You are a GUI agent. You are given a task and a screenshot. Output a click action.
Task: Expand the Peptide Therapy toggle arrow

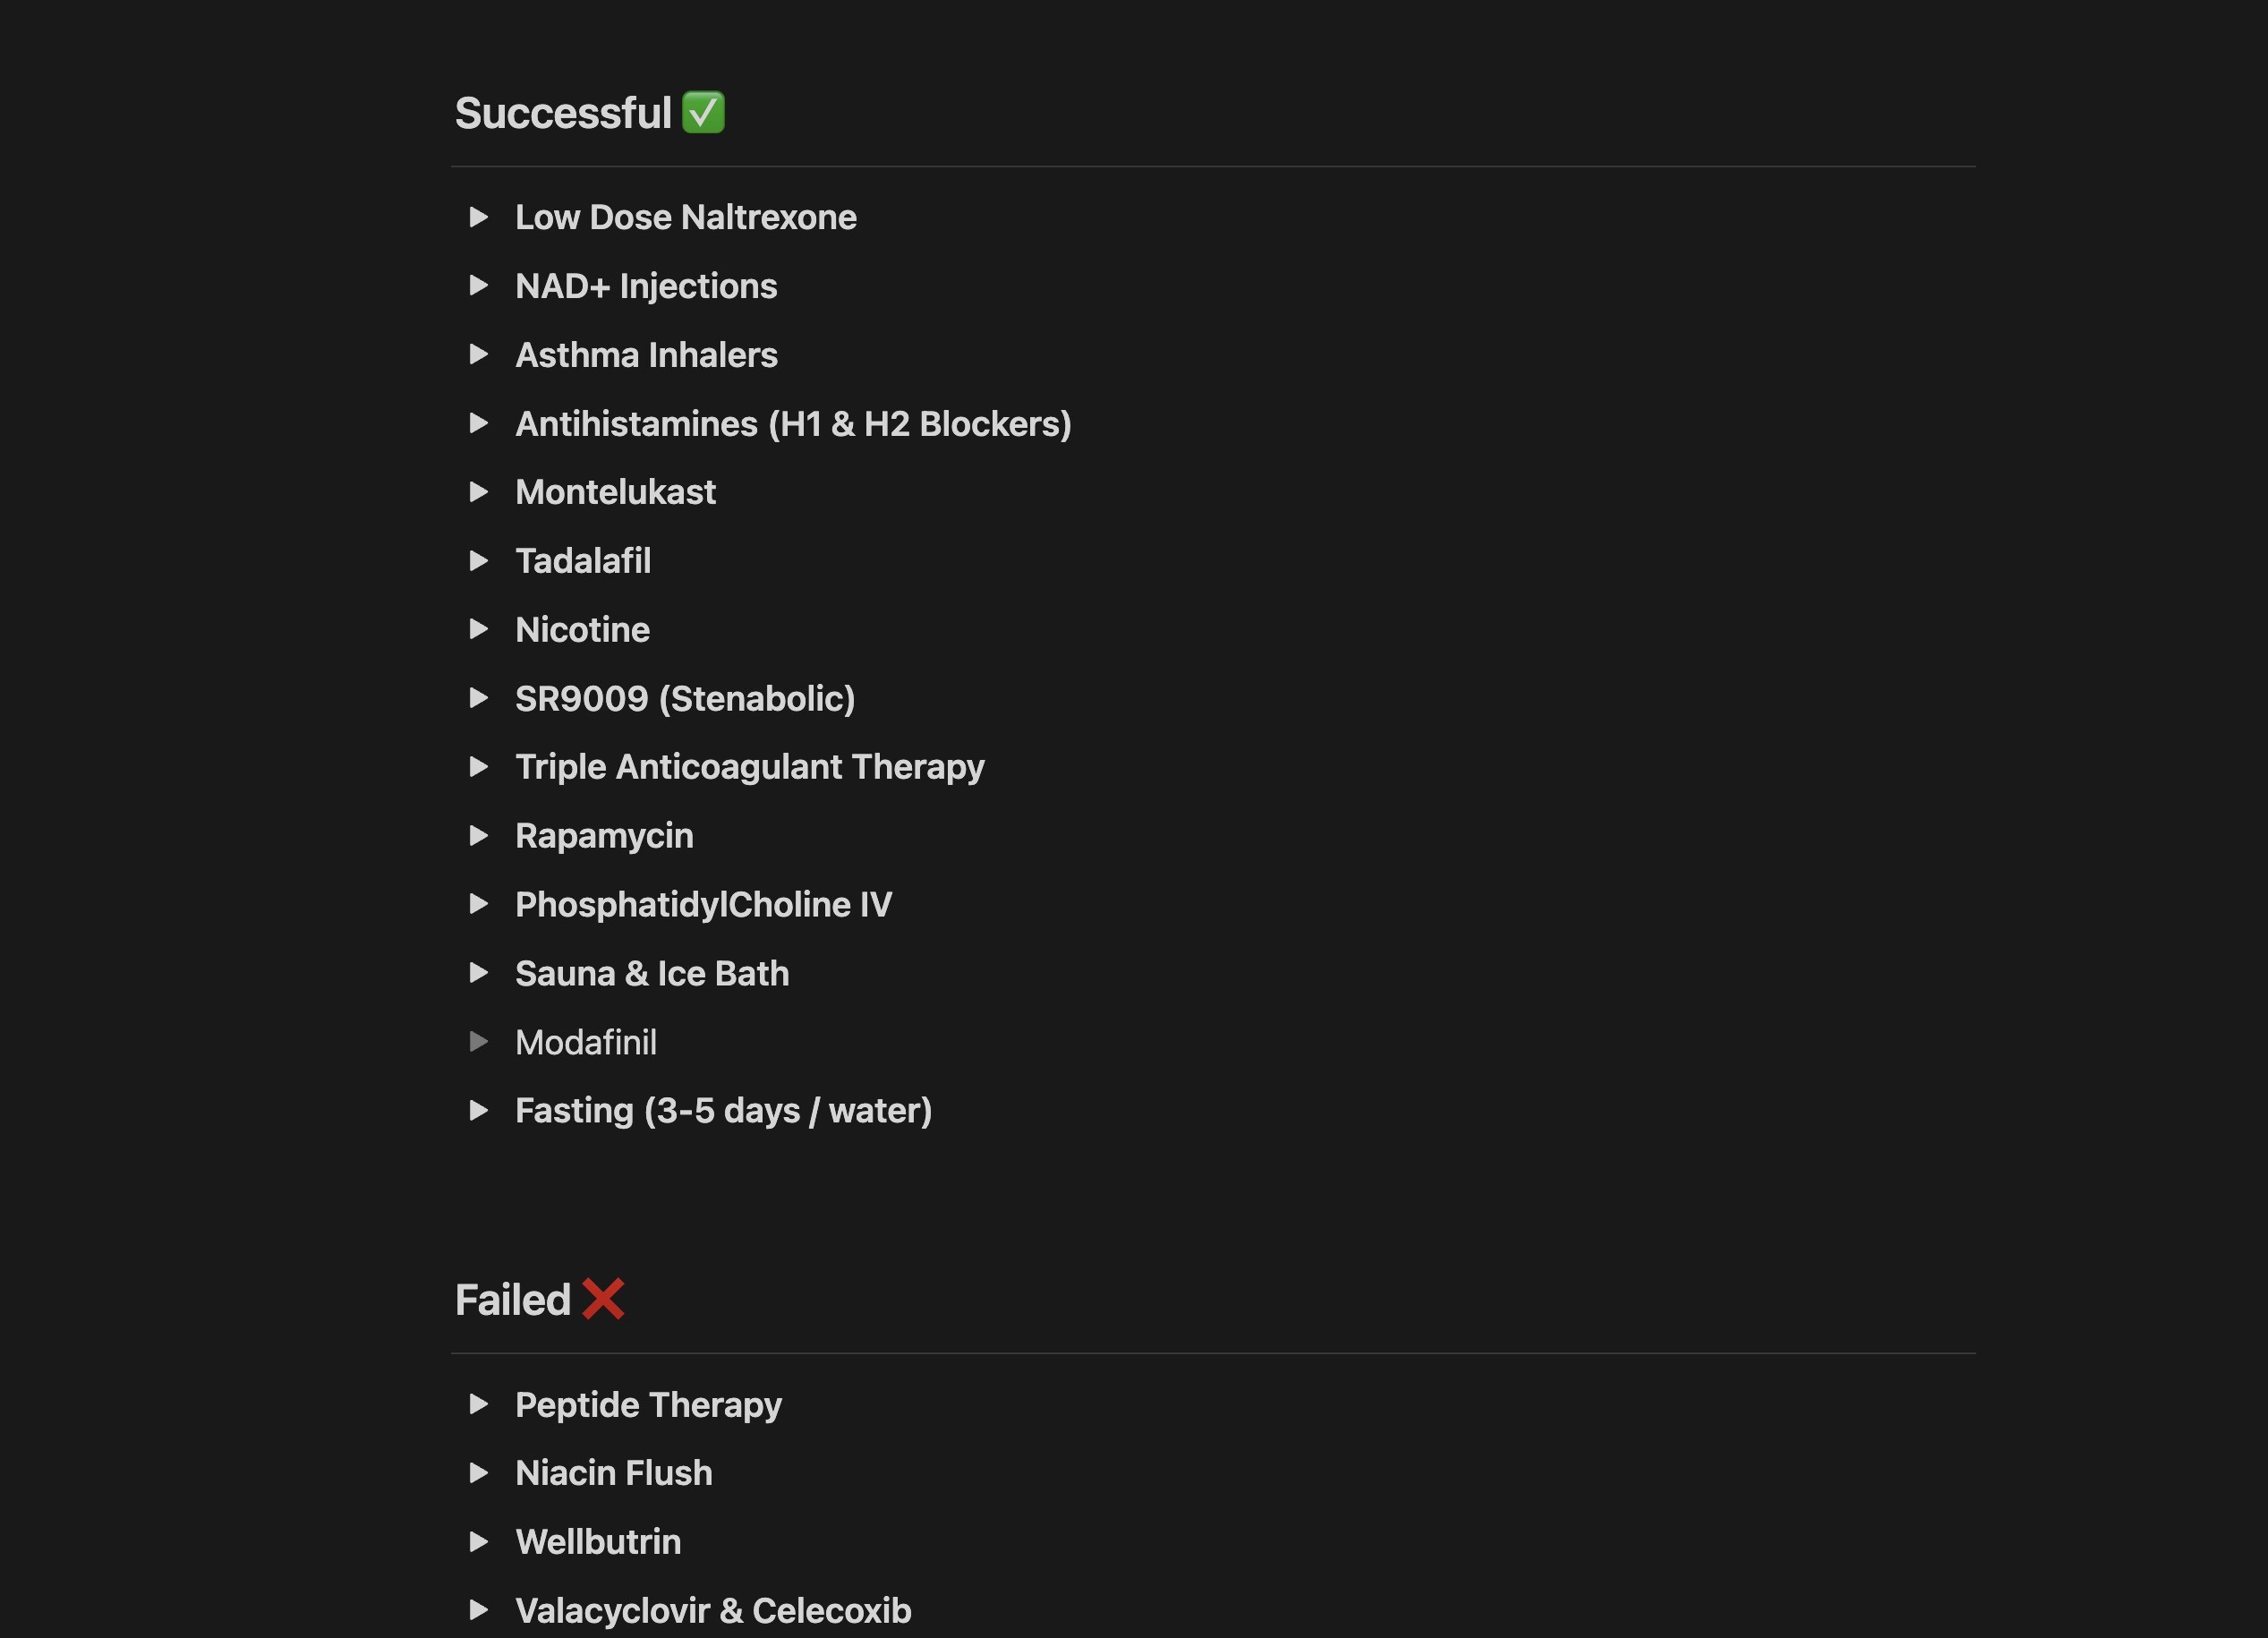(x=479, y=1404)
